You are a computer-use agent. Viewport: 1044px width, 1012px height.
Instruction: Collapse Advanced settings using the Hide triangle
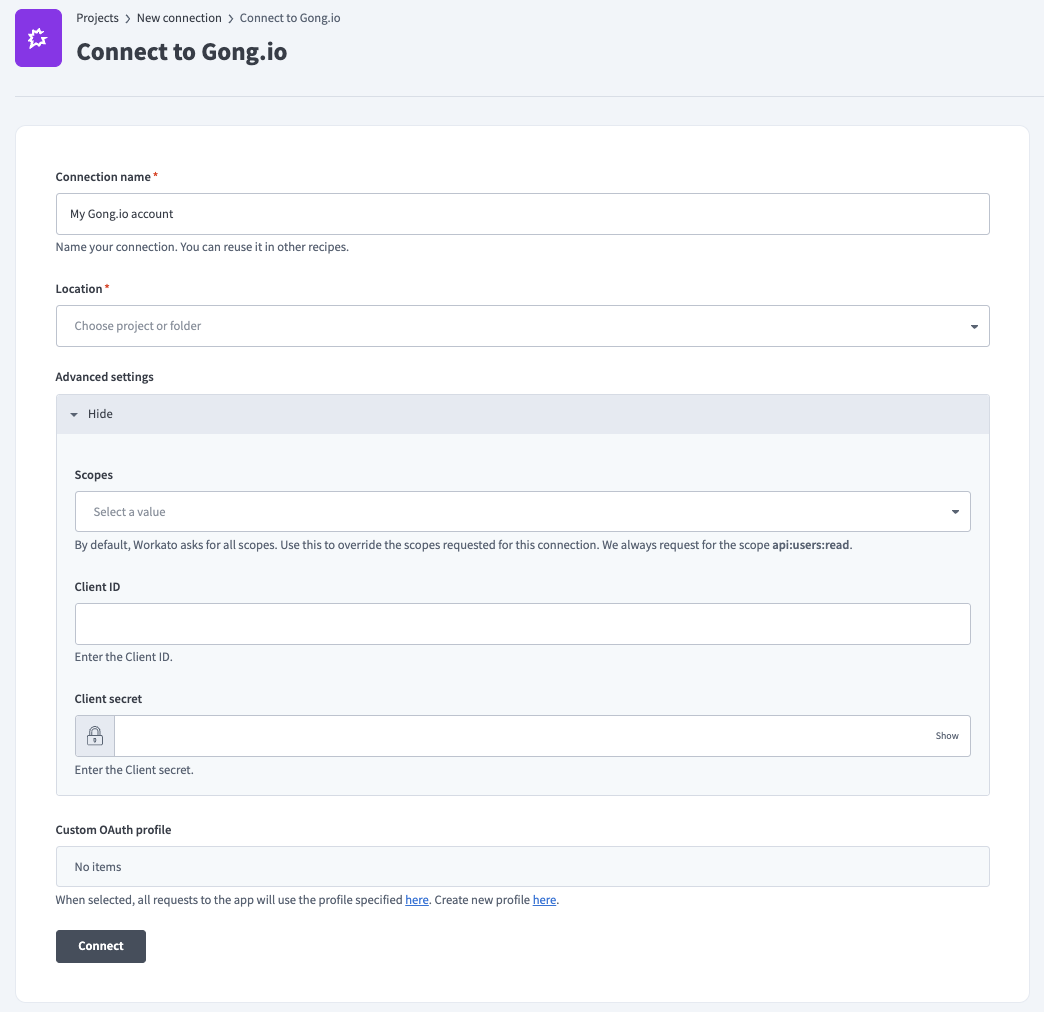(74, 414)
